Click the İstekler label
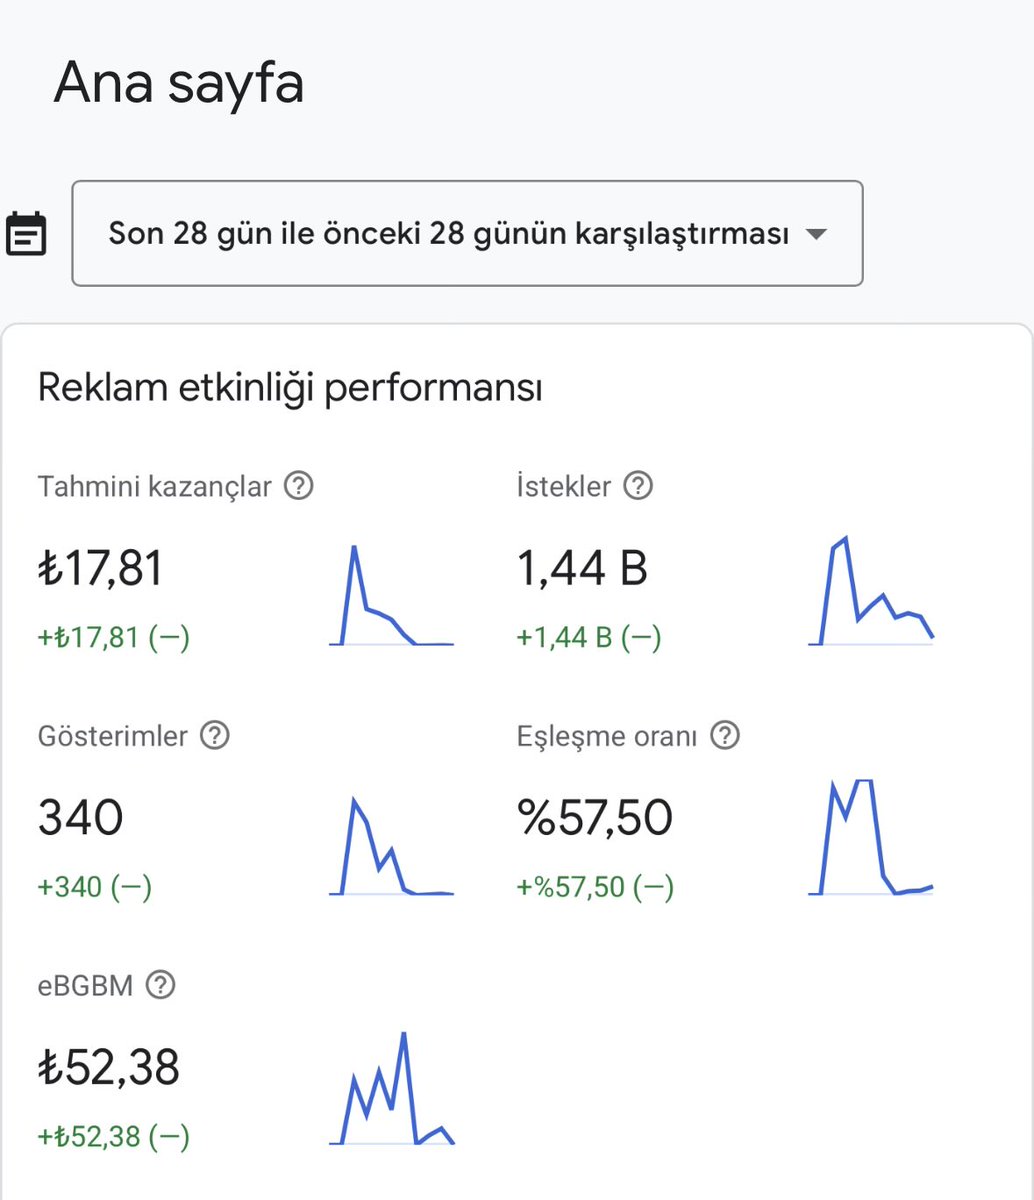 point(564,487)
